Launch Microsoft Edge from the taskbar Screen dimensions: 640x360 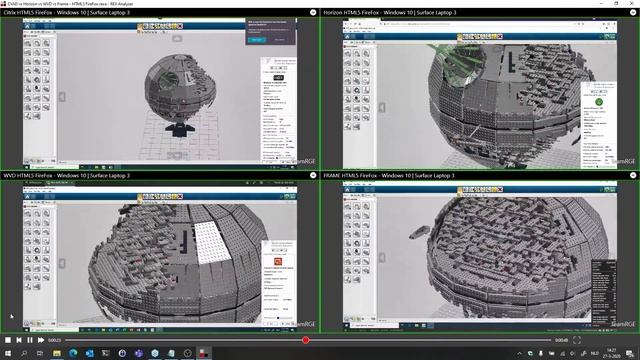point(73,353)
